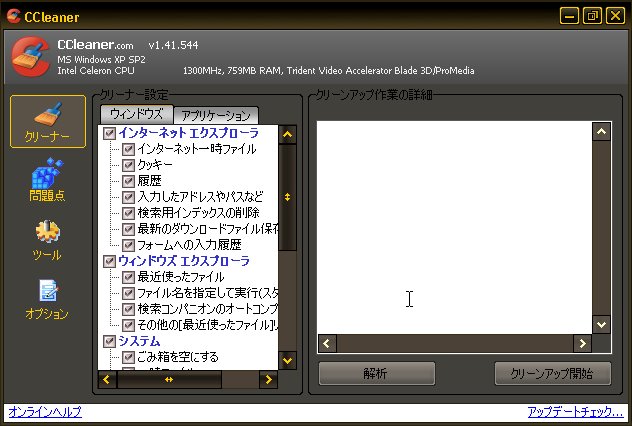Click details pane scroll down arrow

601,324
